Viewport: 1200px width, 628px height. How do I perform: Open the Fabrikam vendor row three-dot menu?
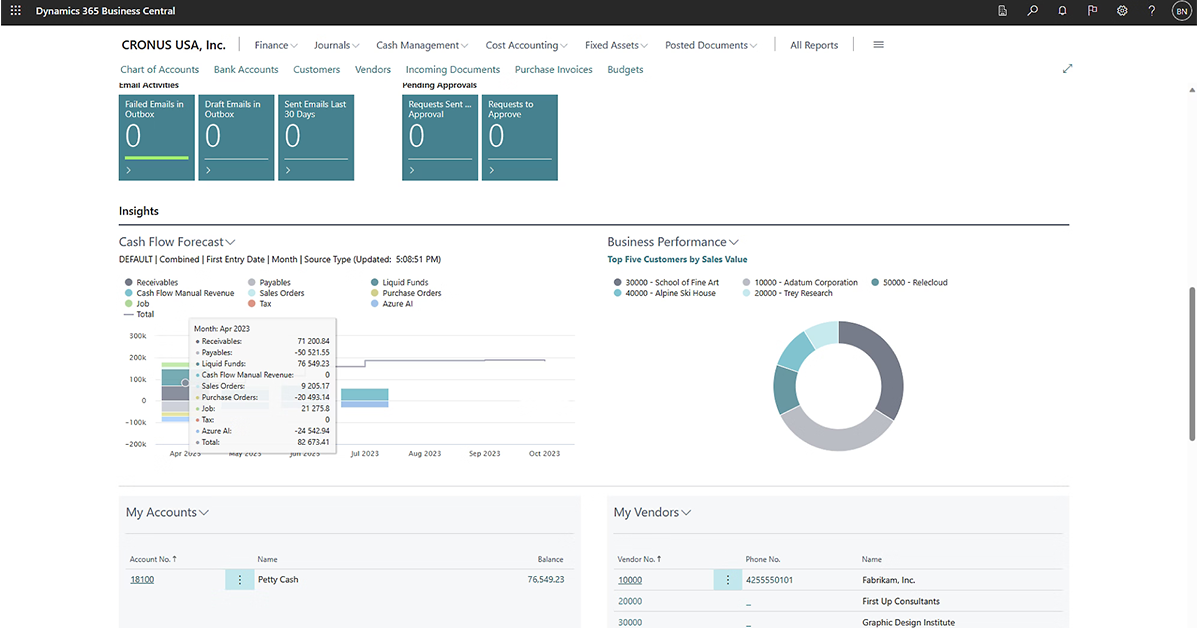[727, 580]
